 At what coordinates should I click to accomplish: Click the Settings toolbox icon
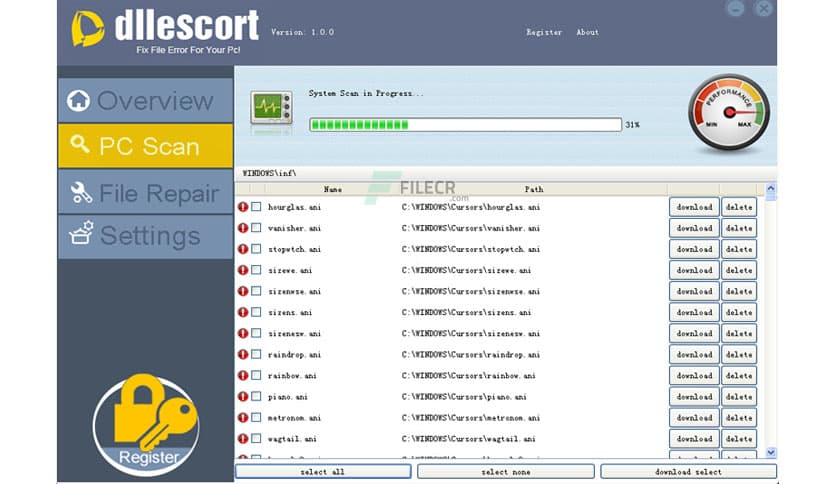point(81,233)
